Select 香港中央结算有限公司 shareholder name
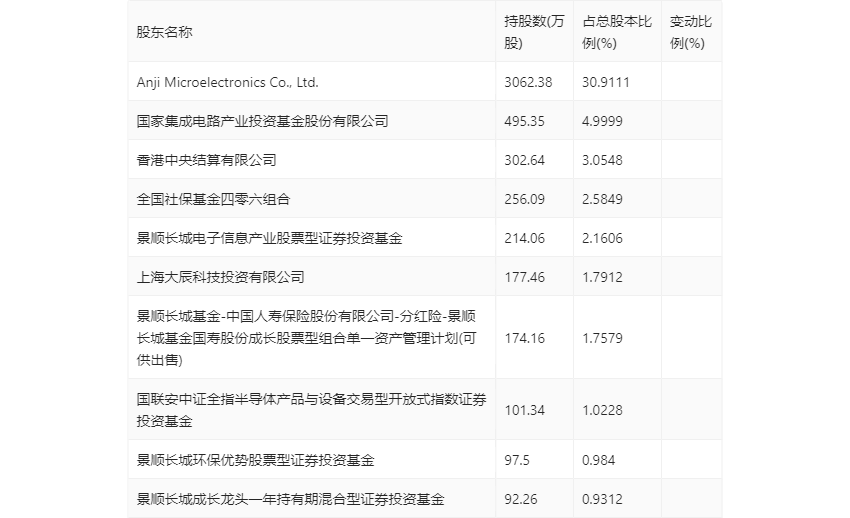The width and height of the screenshot is (850, 518). click(207, 160)
